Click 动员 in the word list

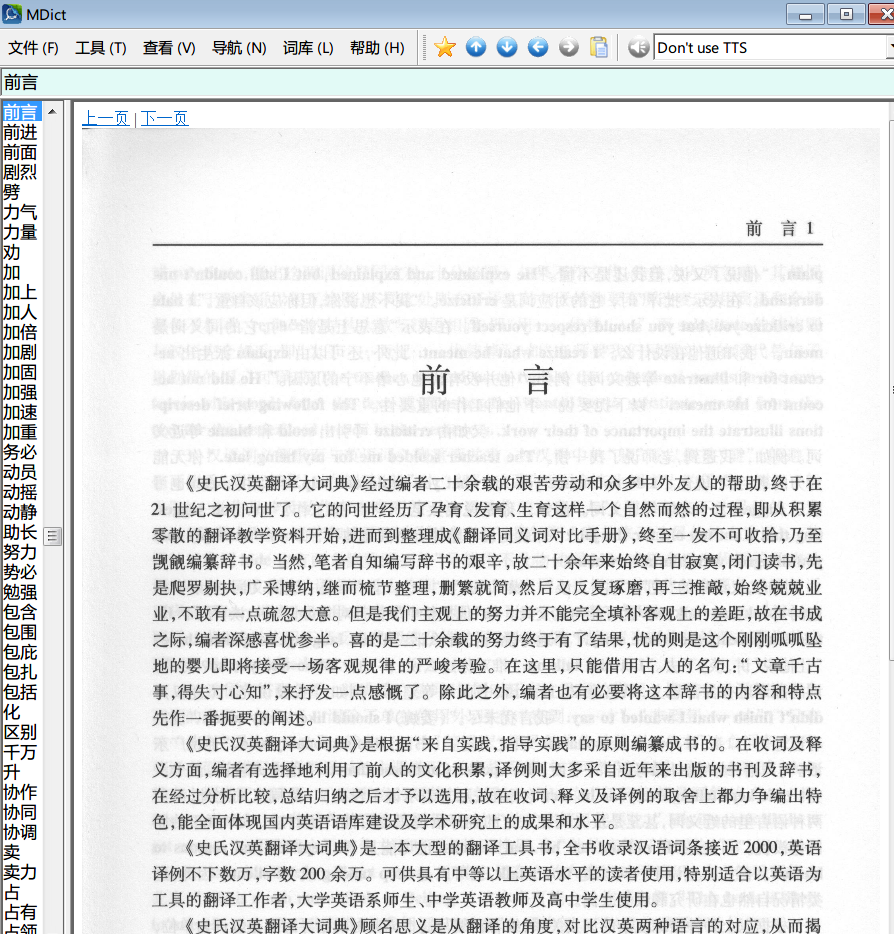(20, 472)
